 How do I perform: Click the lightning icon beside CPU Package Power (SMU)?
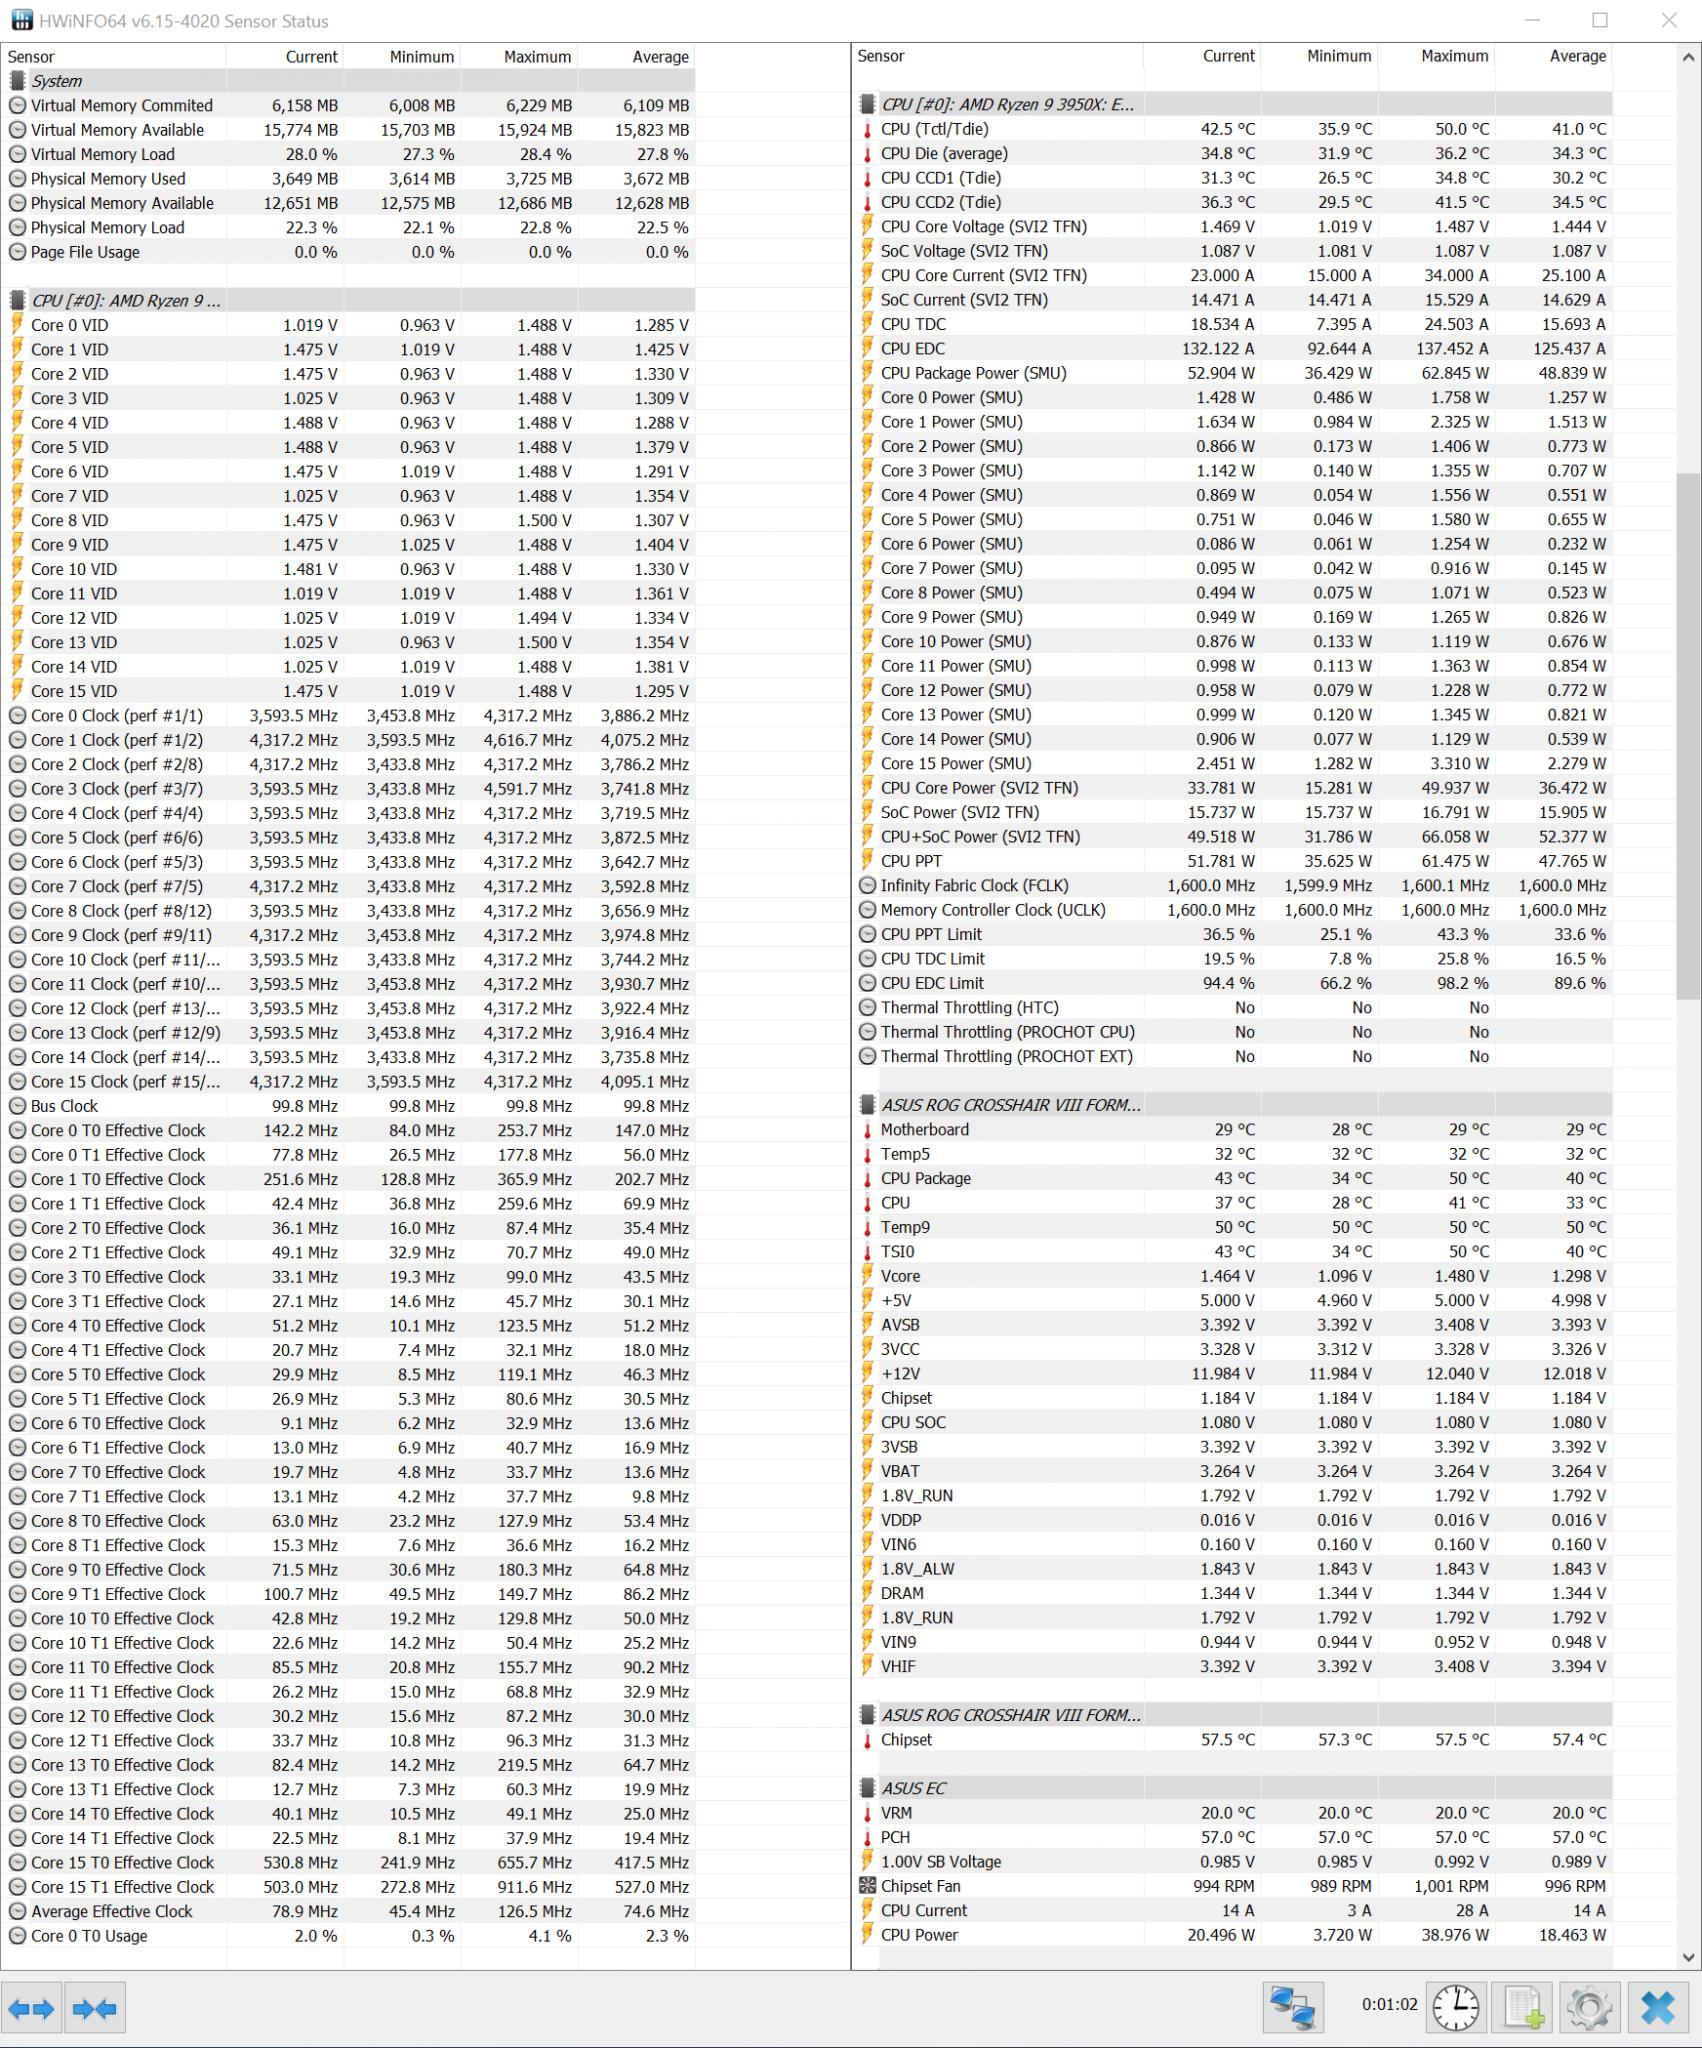(867, 373)
